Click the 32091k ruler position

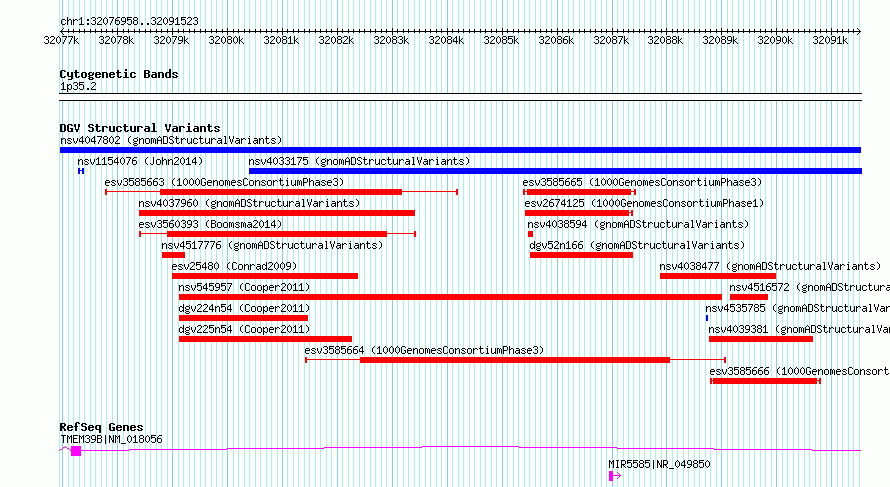click(x=830, y=40)
